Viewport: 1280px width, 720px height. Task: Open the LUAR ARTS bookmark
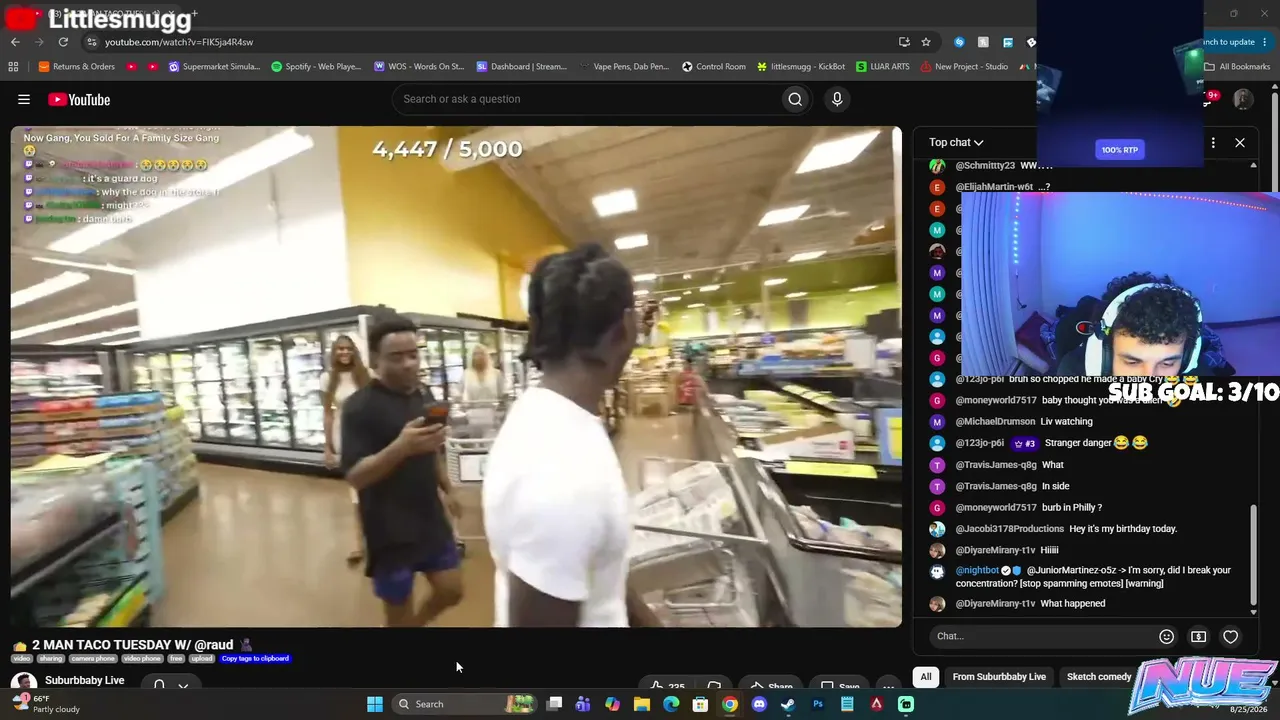(x=883, y=67)
